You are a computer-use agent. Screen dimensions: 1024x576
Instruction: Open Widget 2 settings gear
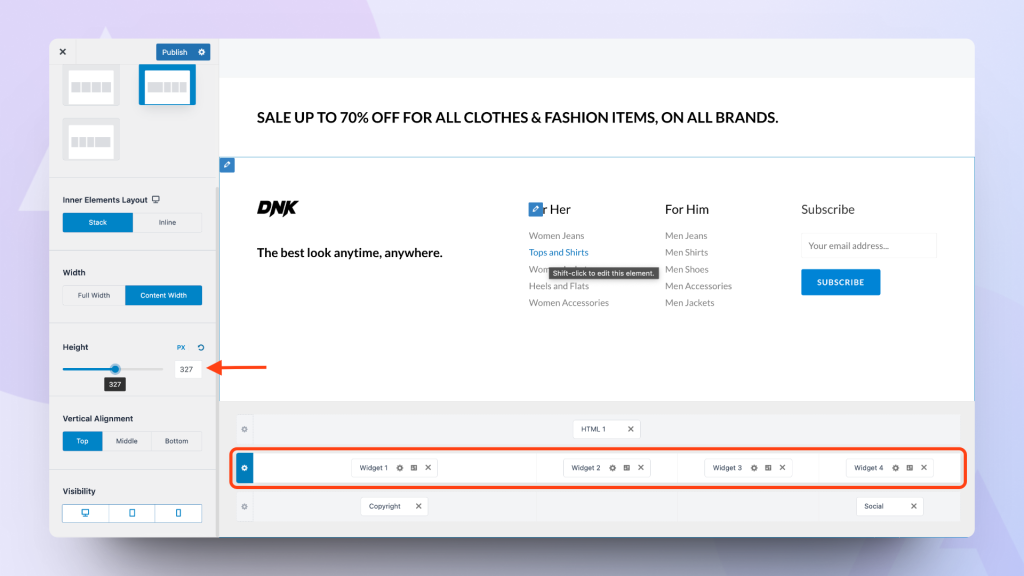[613, 468]
